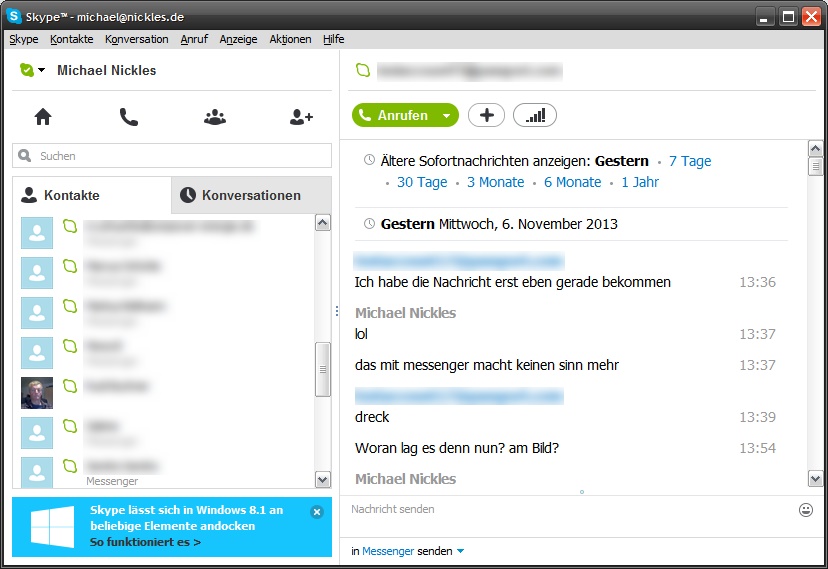Open the call quality signal bars button

[x=535, y=115]
